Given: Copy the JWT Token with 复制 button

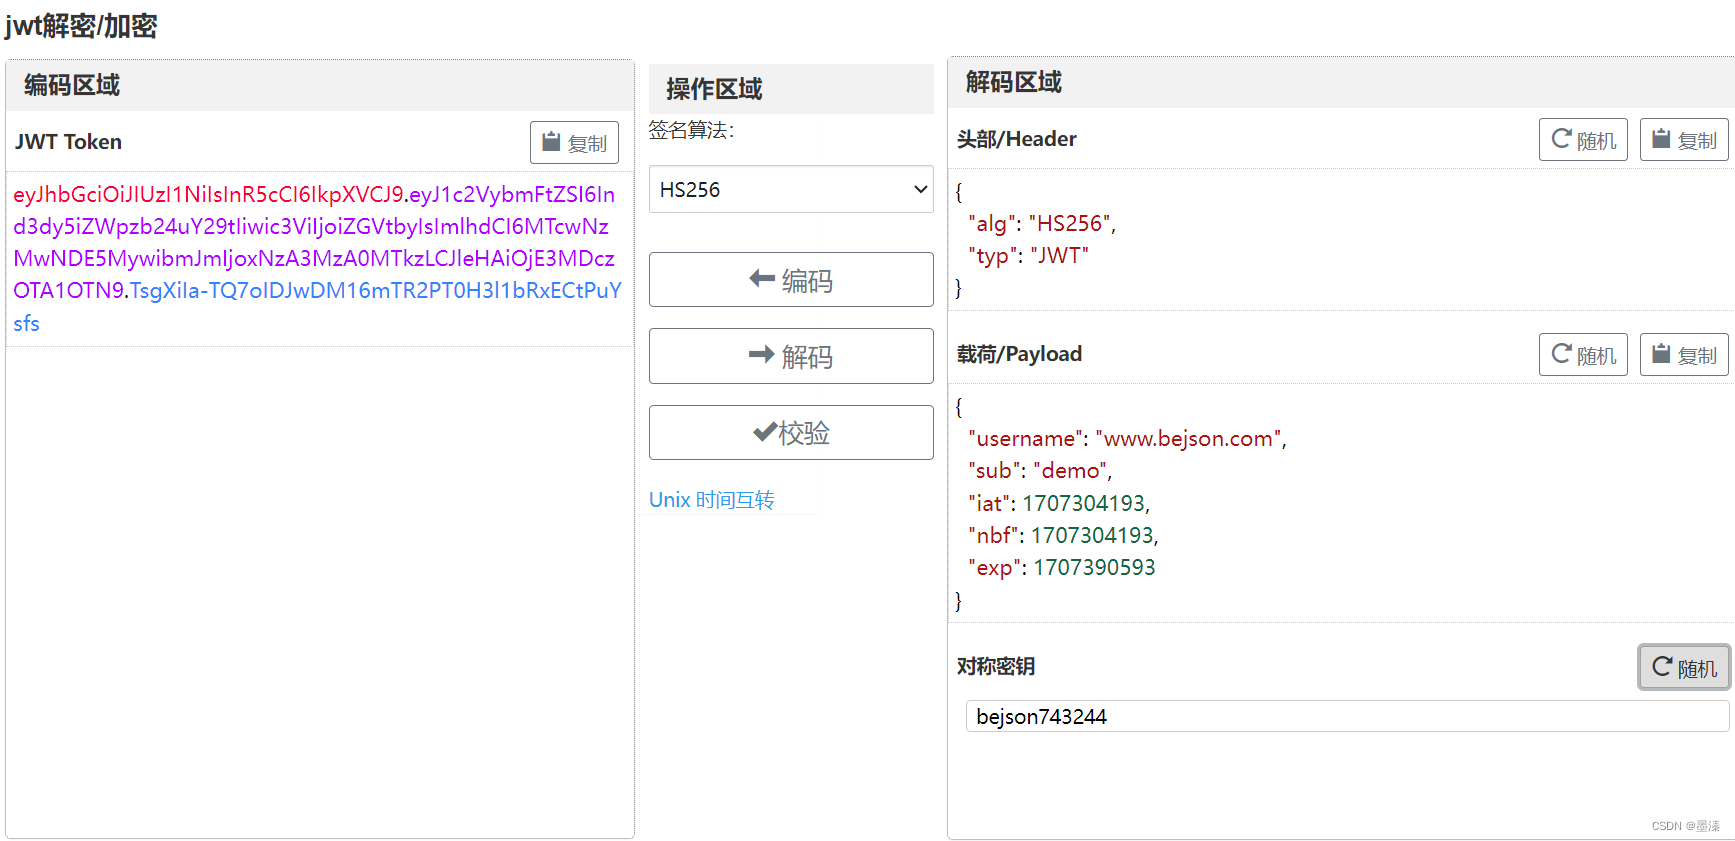Looking at the screenshot, I should tap(574, 143).
